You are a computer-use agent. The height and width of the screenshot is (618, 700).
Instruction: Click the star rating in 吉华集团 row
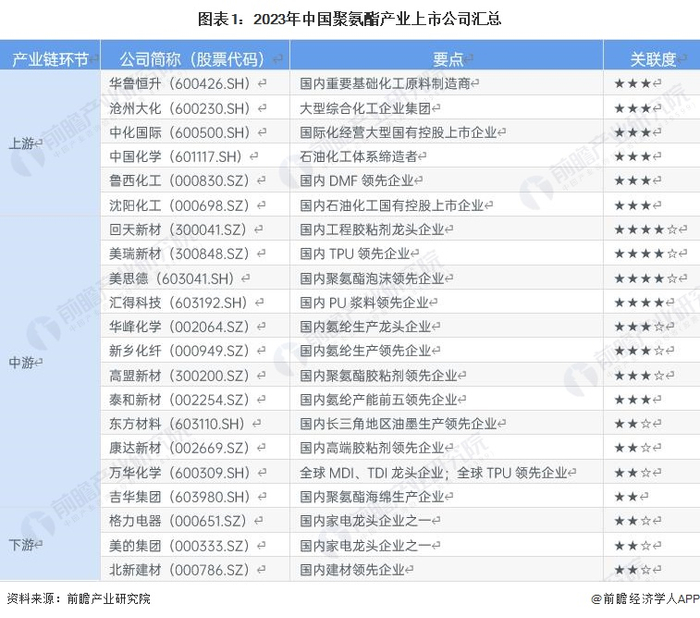coord(626,496)
